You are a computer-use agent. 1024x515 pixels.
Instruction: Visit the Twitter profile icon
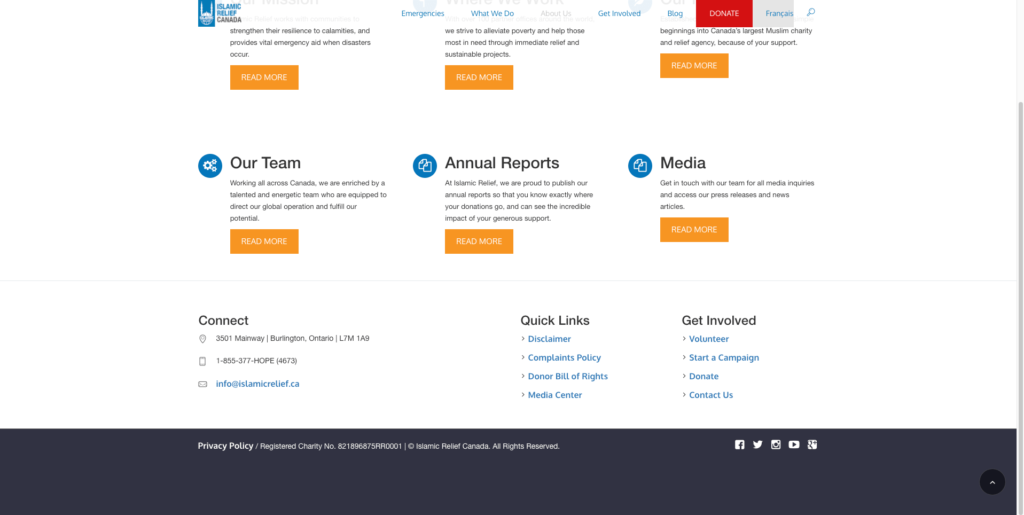(x=758, y=445)
